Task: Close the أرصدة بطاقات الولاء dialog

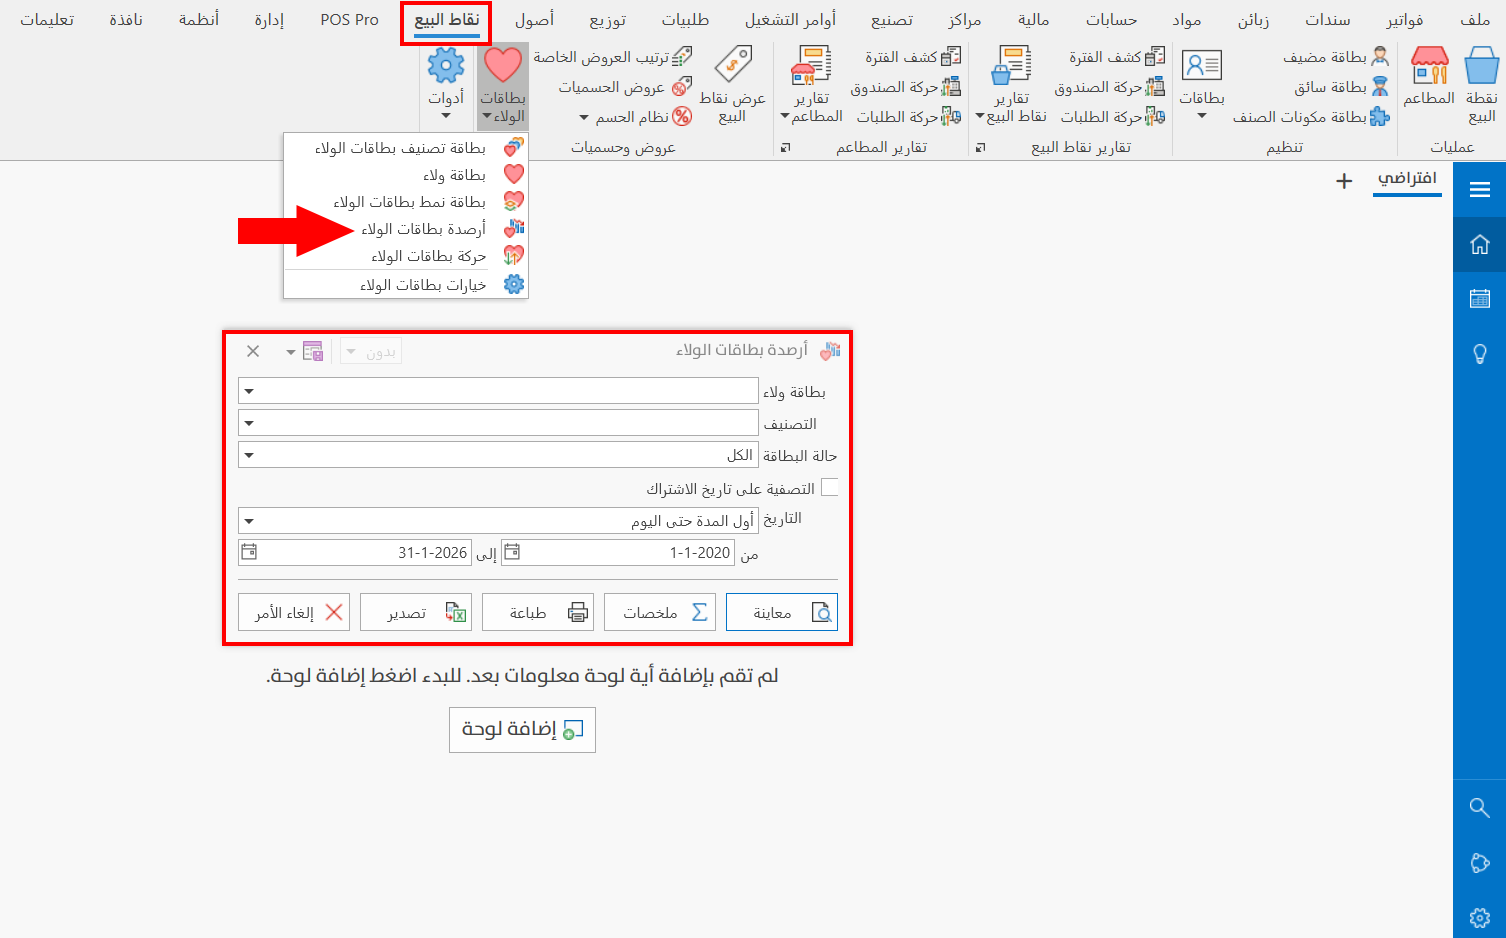Action: pyautogui.click(x=253, y=351)
